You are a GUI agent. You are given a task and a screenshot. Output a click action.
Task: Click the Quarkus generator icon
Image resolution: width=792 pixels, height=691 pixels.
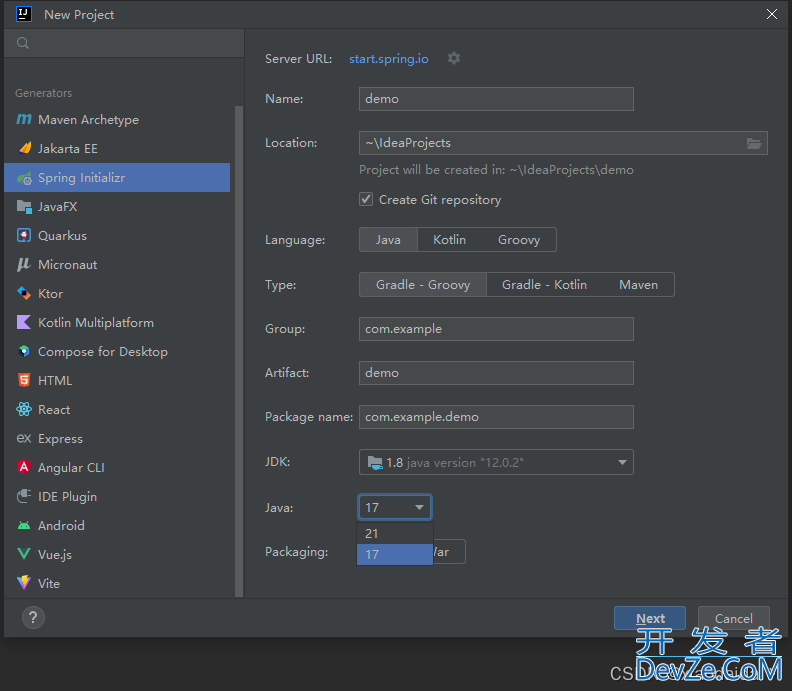click(24, 235)
